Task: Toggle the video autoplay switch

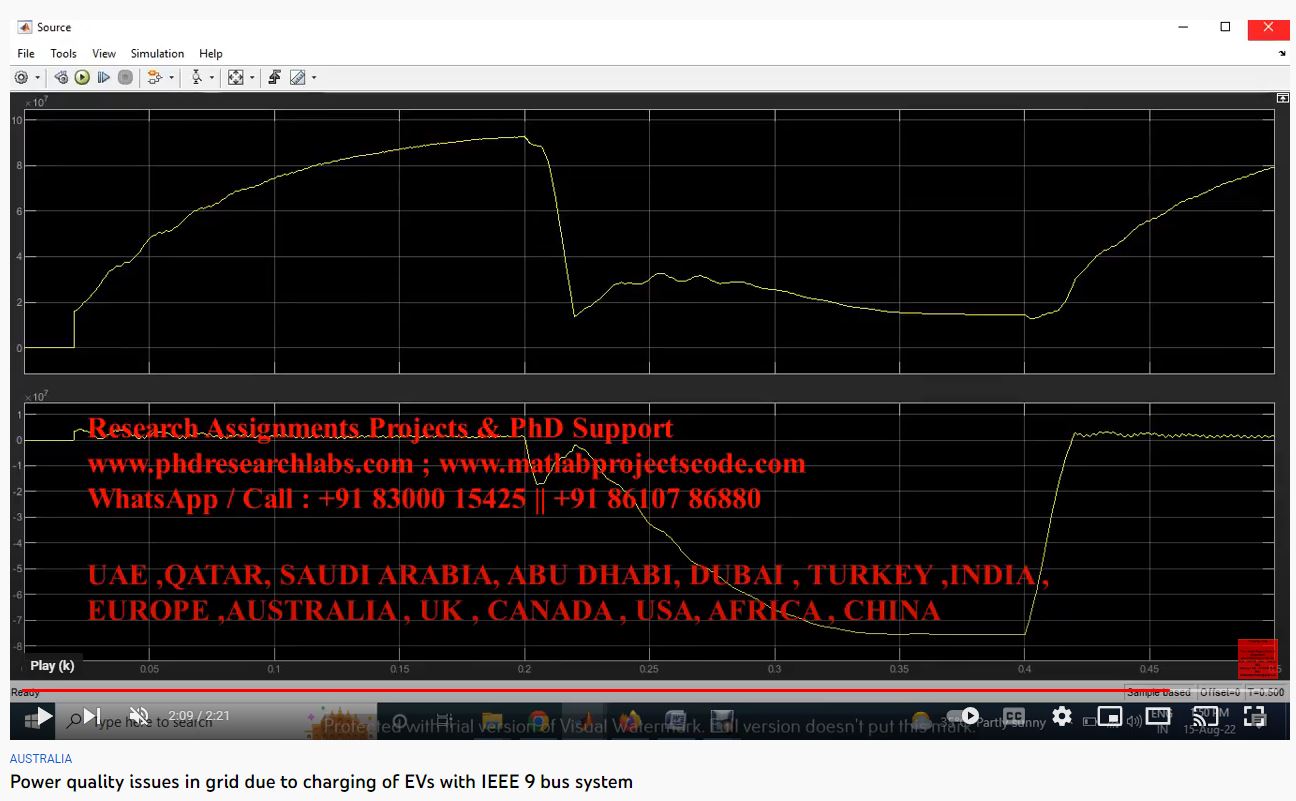Action: (x=962, y=716)
